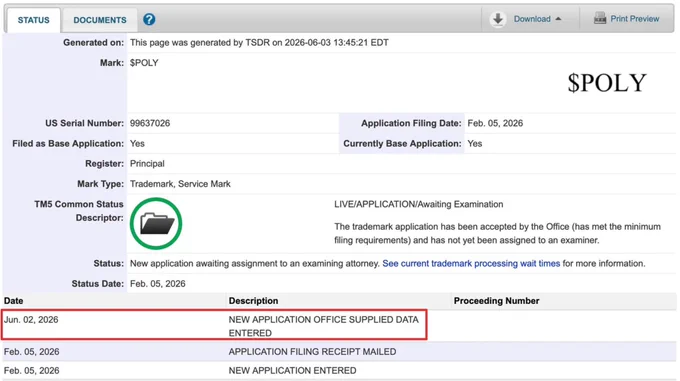Click the Generated on timestamp text
The width and height of the screenshot is (680, 381).
(x=259, y=42)
